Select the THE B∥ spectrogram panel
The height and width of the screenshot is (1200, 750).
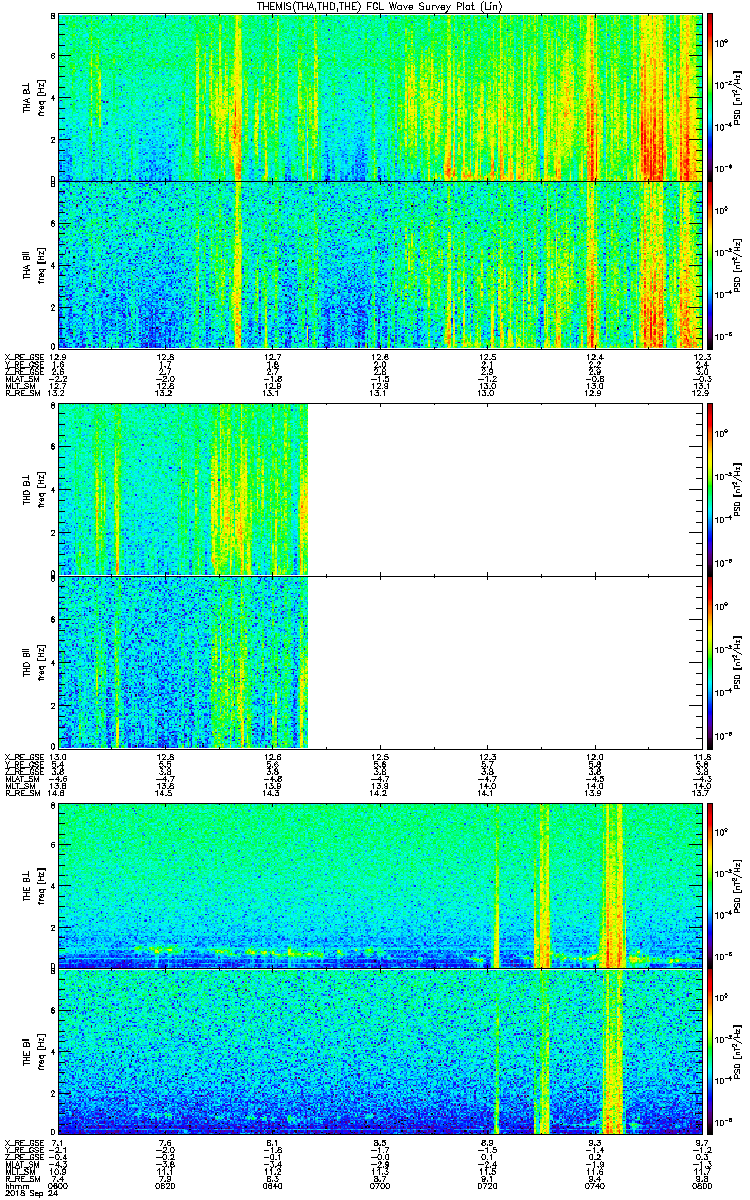[380, 1051]
